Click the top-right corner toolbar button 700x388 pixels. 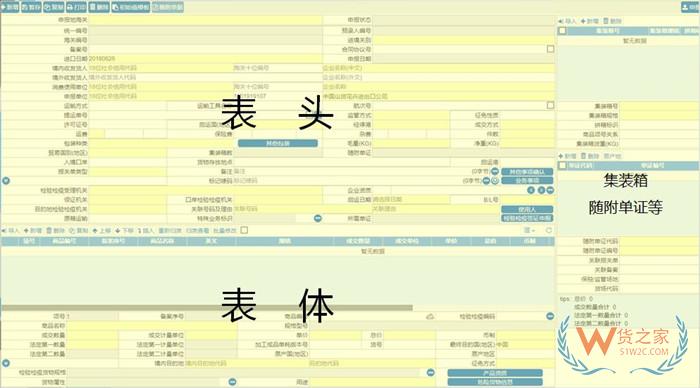(x=690, y=7)
